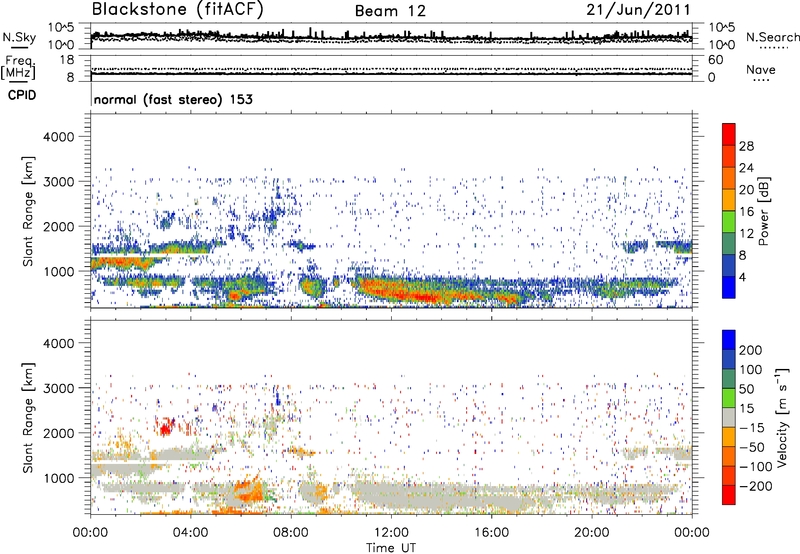Screen dimensions: 800x554
Task: Click the 'Time UT' axis label
Action: point(391,548)
